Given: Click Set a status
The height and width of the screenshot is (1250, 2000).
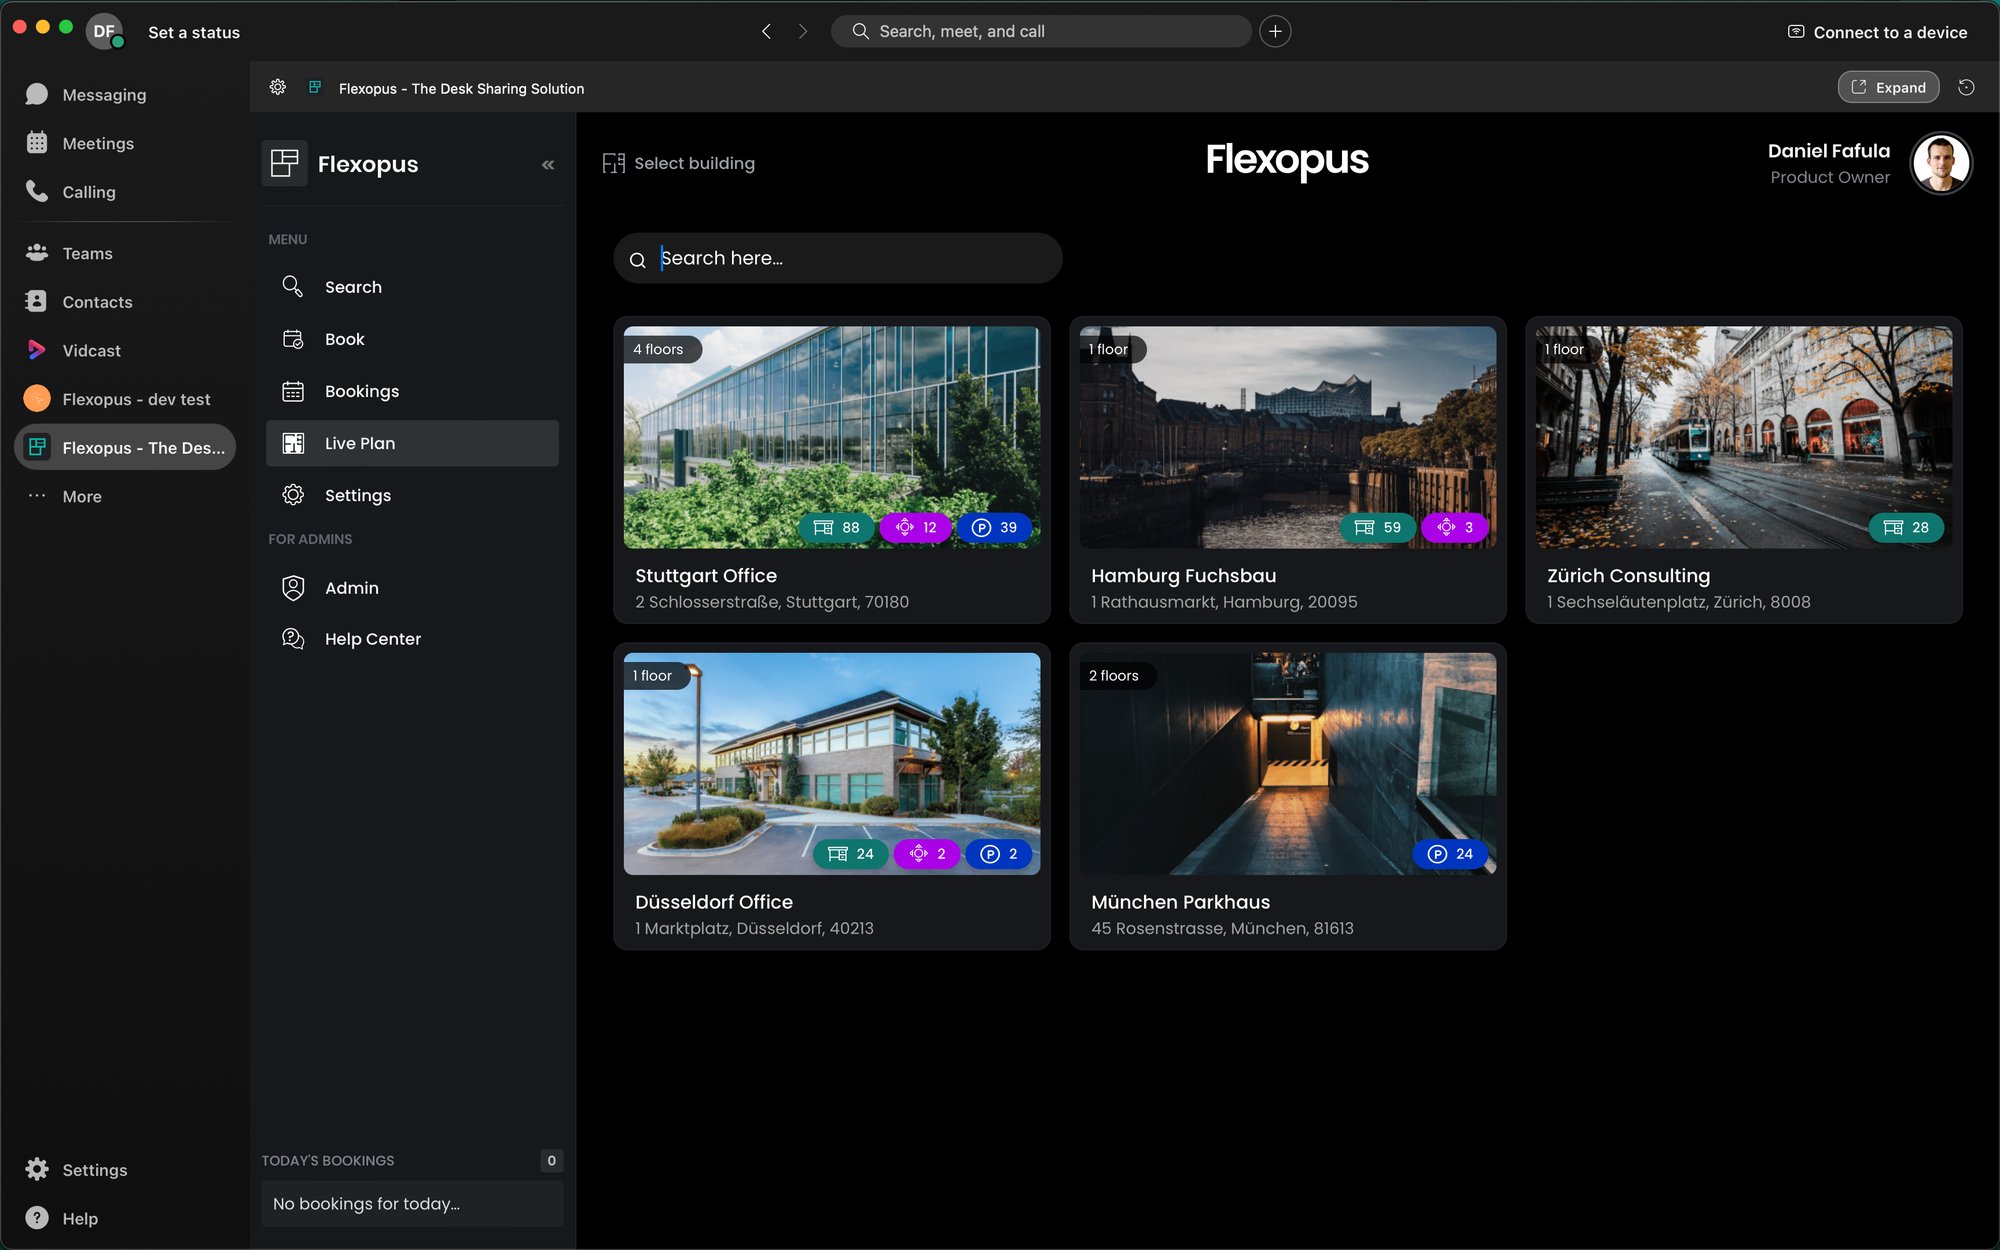Looking at the screenshot, I should [194, 32].
